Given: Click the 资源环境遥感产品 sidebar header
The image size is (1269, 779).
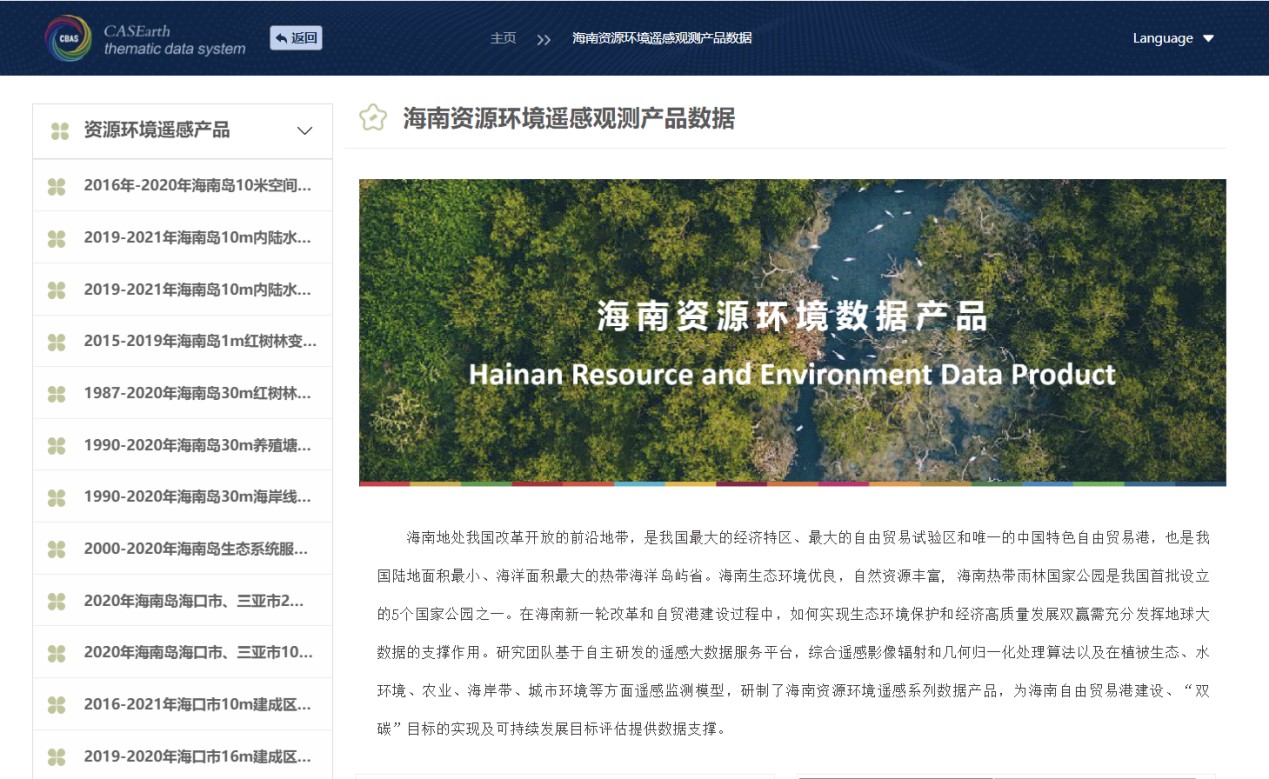Looking at the screenshot, I should [x=157, y=130].
